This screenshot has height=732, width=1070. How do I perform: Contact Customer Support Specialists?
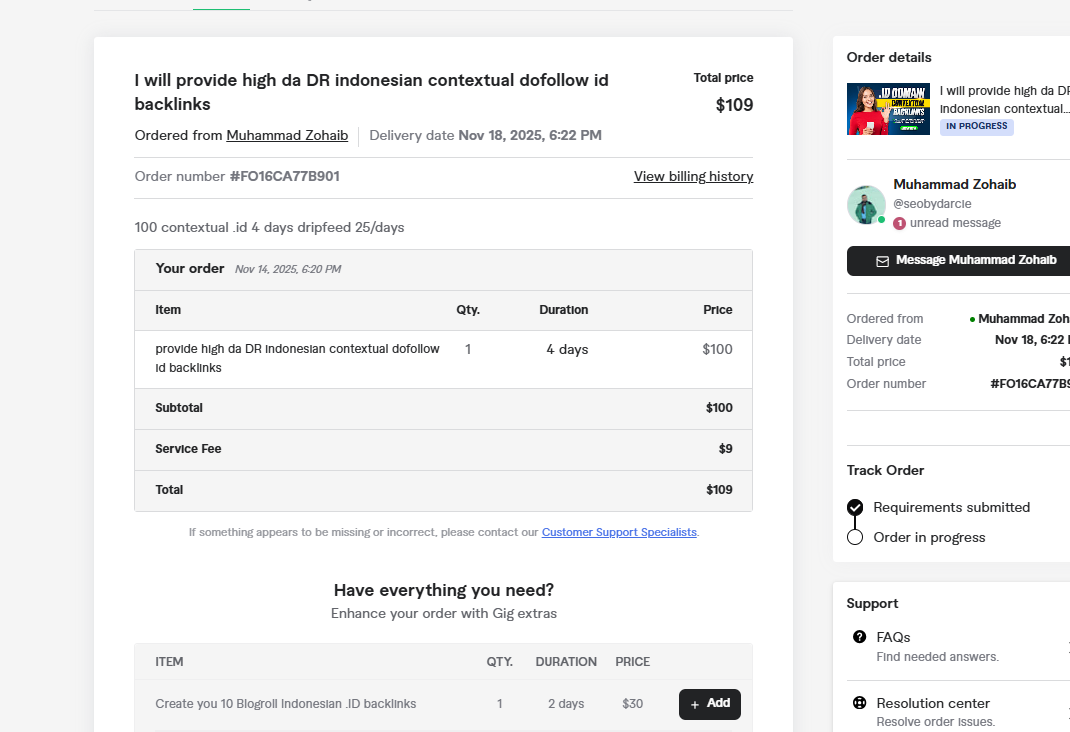619,532
